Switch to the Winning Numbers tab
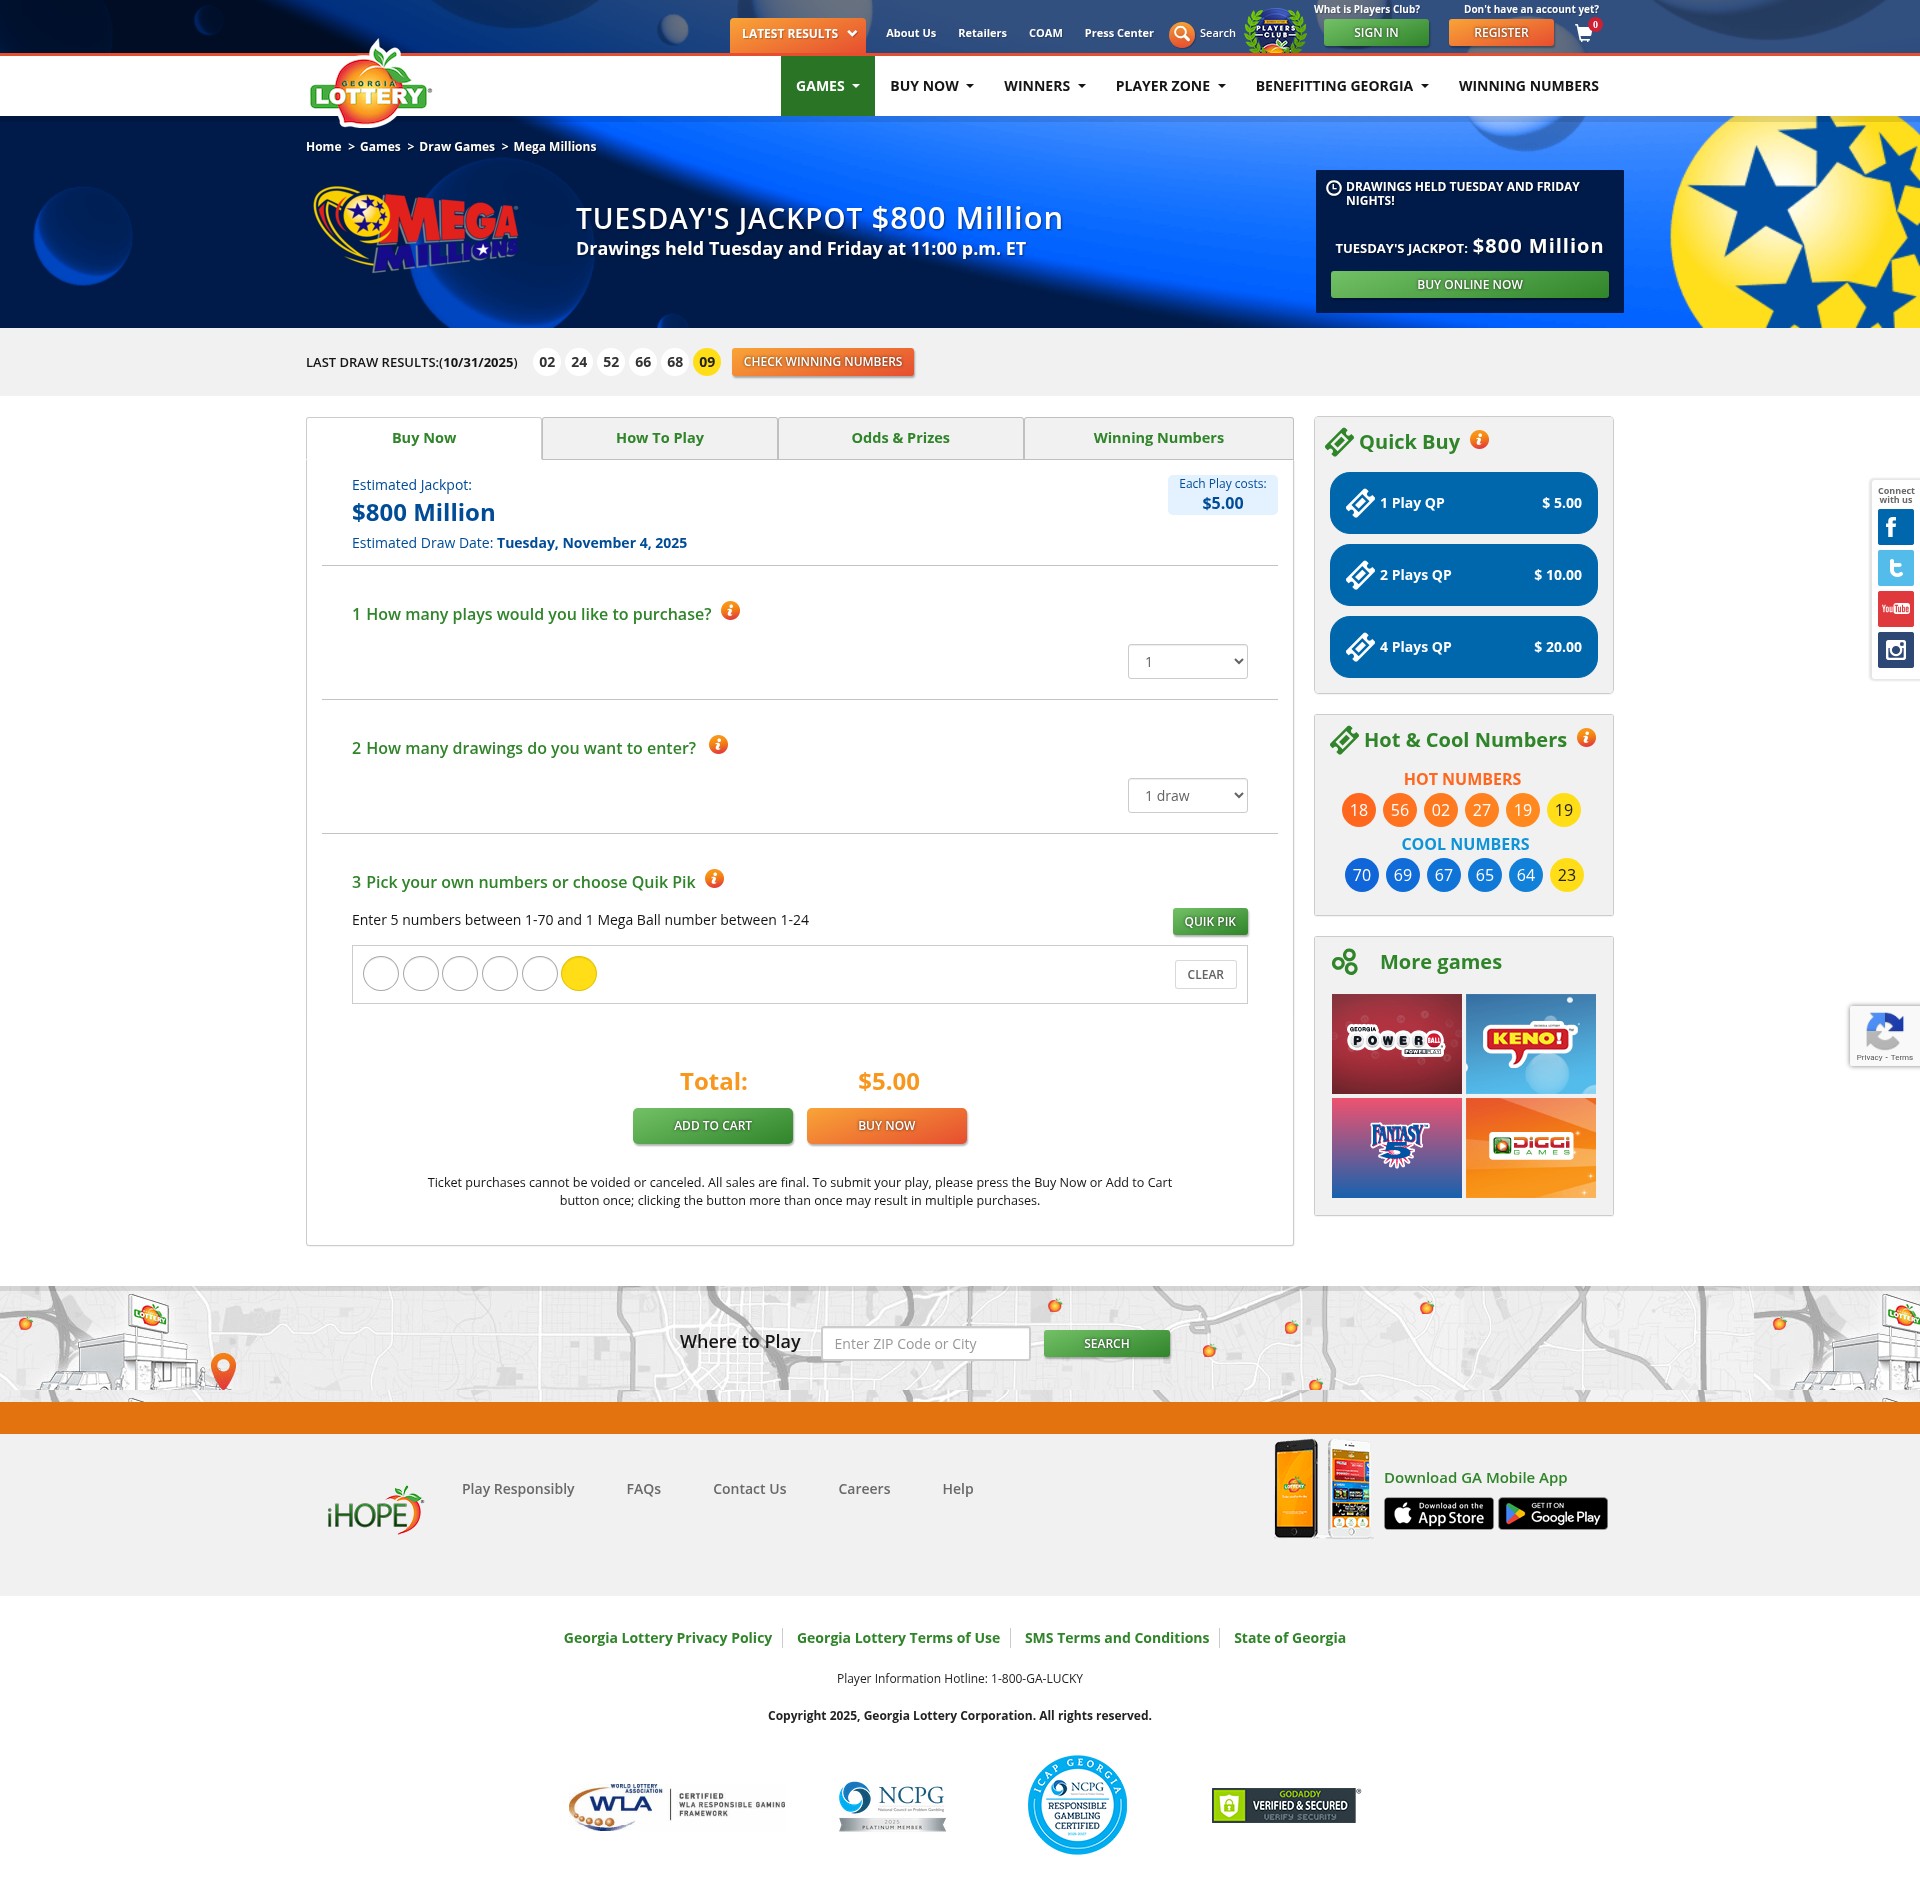The height and width of the screenshot is (1886, 1920). tap(1158, 438)
